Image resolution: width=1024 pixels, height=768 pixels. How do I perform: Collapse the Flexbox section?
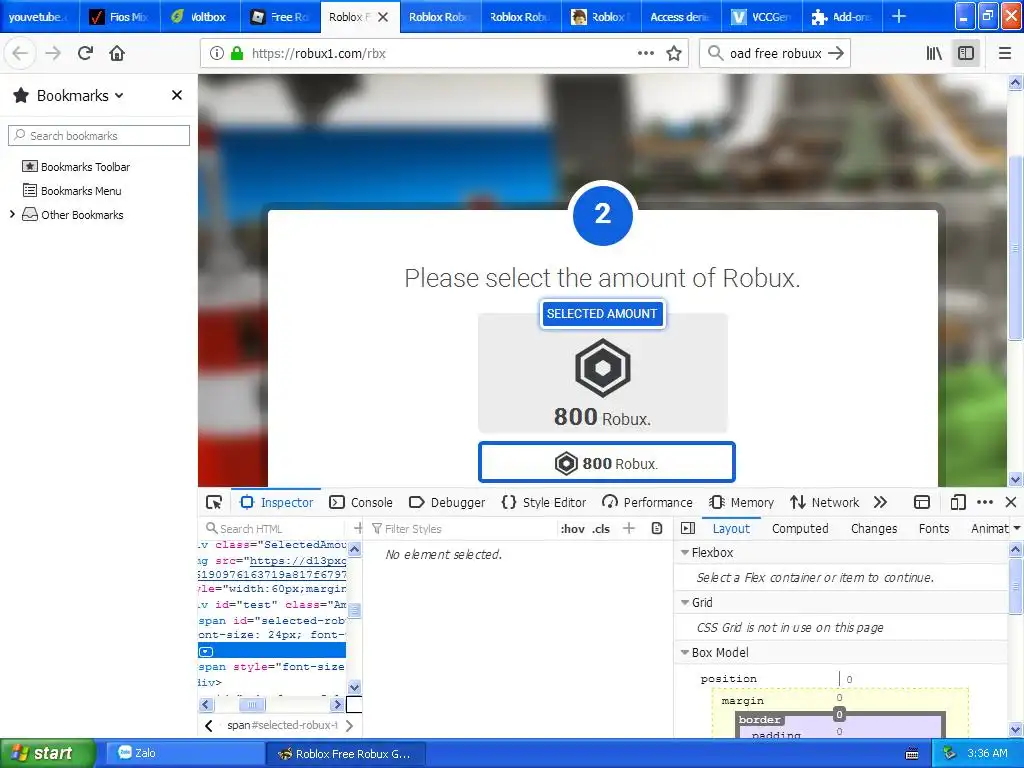(x=685, y=552)
